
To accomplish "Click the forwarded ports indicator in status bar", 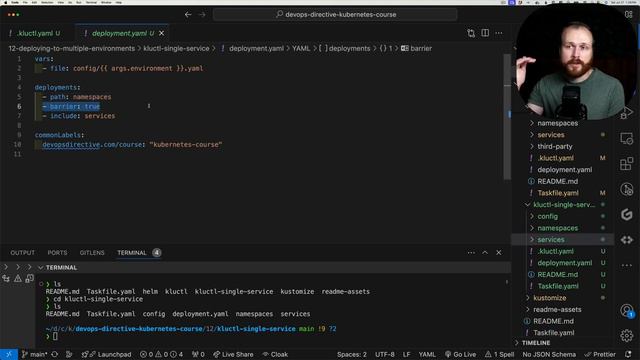I will 198,354.
